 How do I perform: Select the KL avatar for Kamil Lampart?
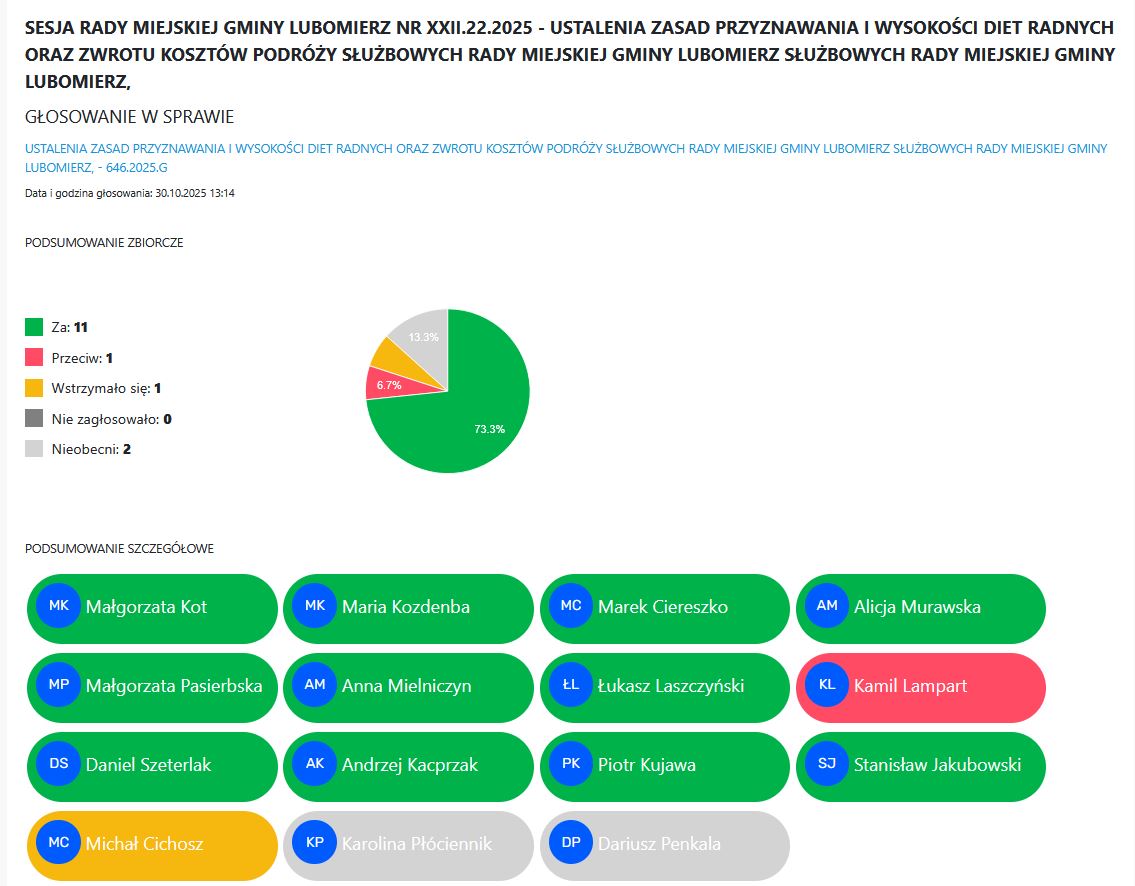(x=827, y=685)
